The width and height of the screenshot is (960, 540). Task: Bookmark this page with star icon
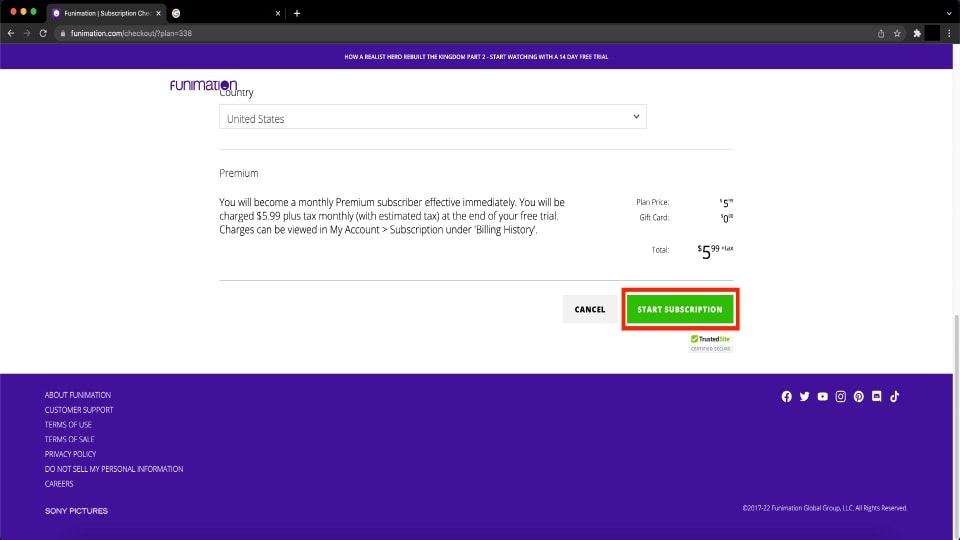(x=897, y=34)
